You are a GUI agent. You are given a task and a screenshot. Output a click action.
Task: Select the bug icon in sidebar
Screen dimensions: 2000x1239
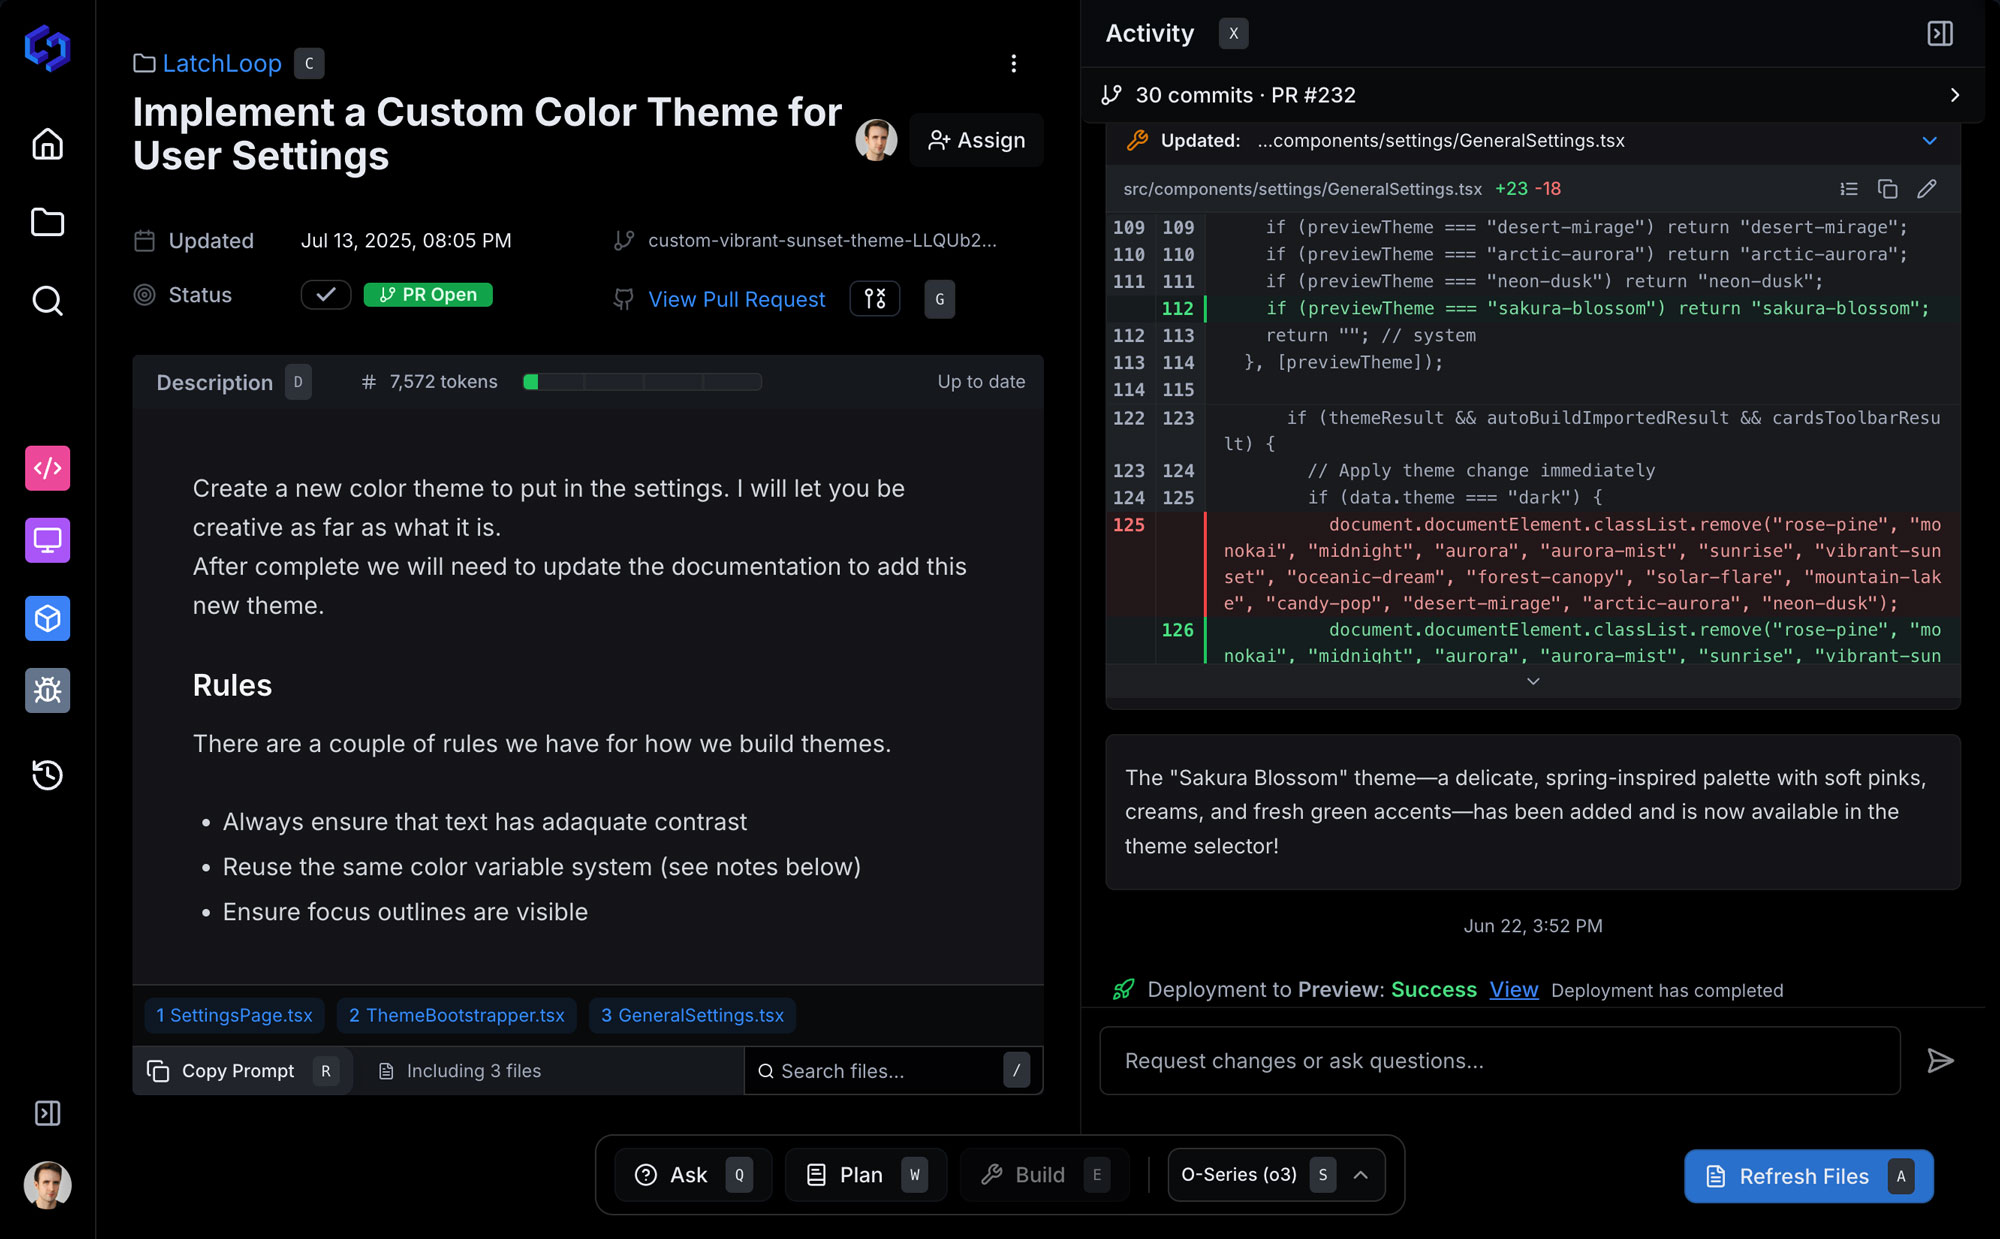(x=47, y=690)
